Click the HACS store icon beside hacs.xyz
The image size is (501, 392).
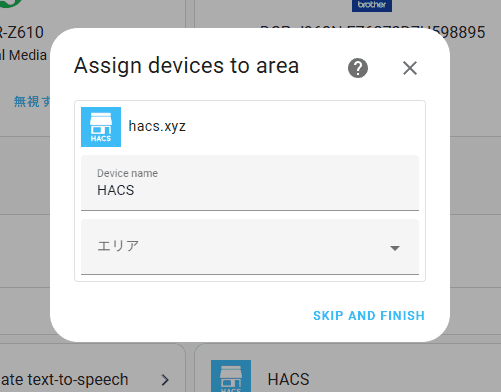(x=101, y=127)
